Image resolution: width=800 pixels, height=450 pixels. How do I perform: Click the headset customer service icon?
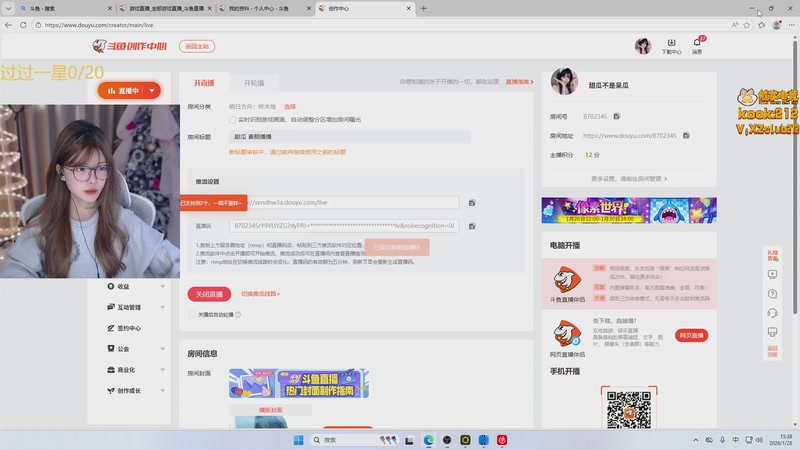click(x=772, y=313)
